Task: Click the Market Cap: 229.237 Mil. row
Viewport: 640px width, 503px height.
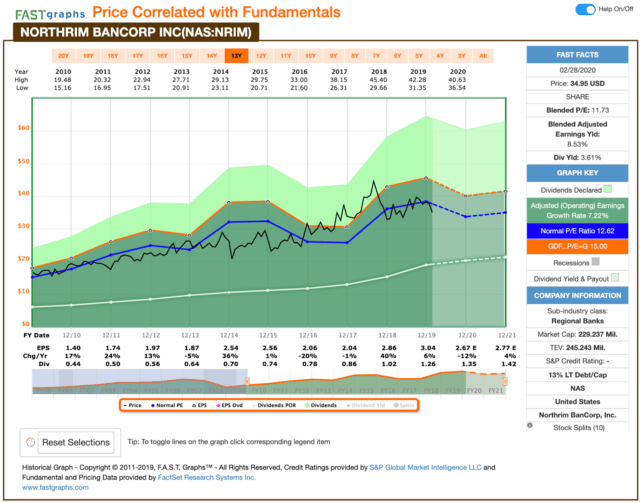Action: pos(577,334)
